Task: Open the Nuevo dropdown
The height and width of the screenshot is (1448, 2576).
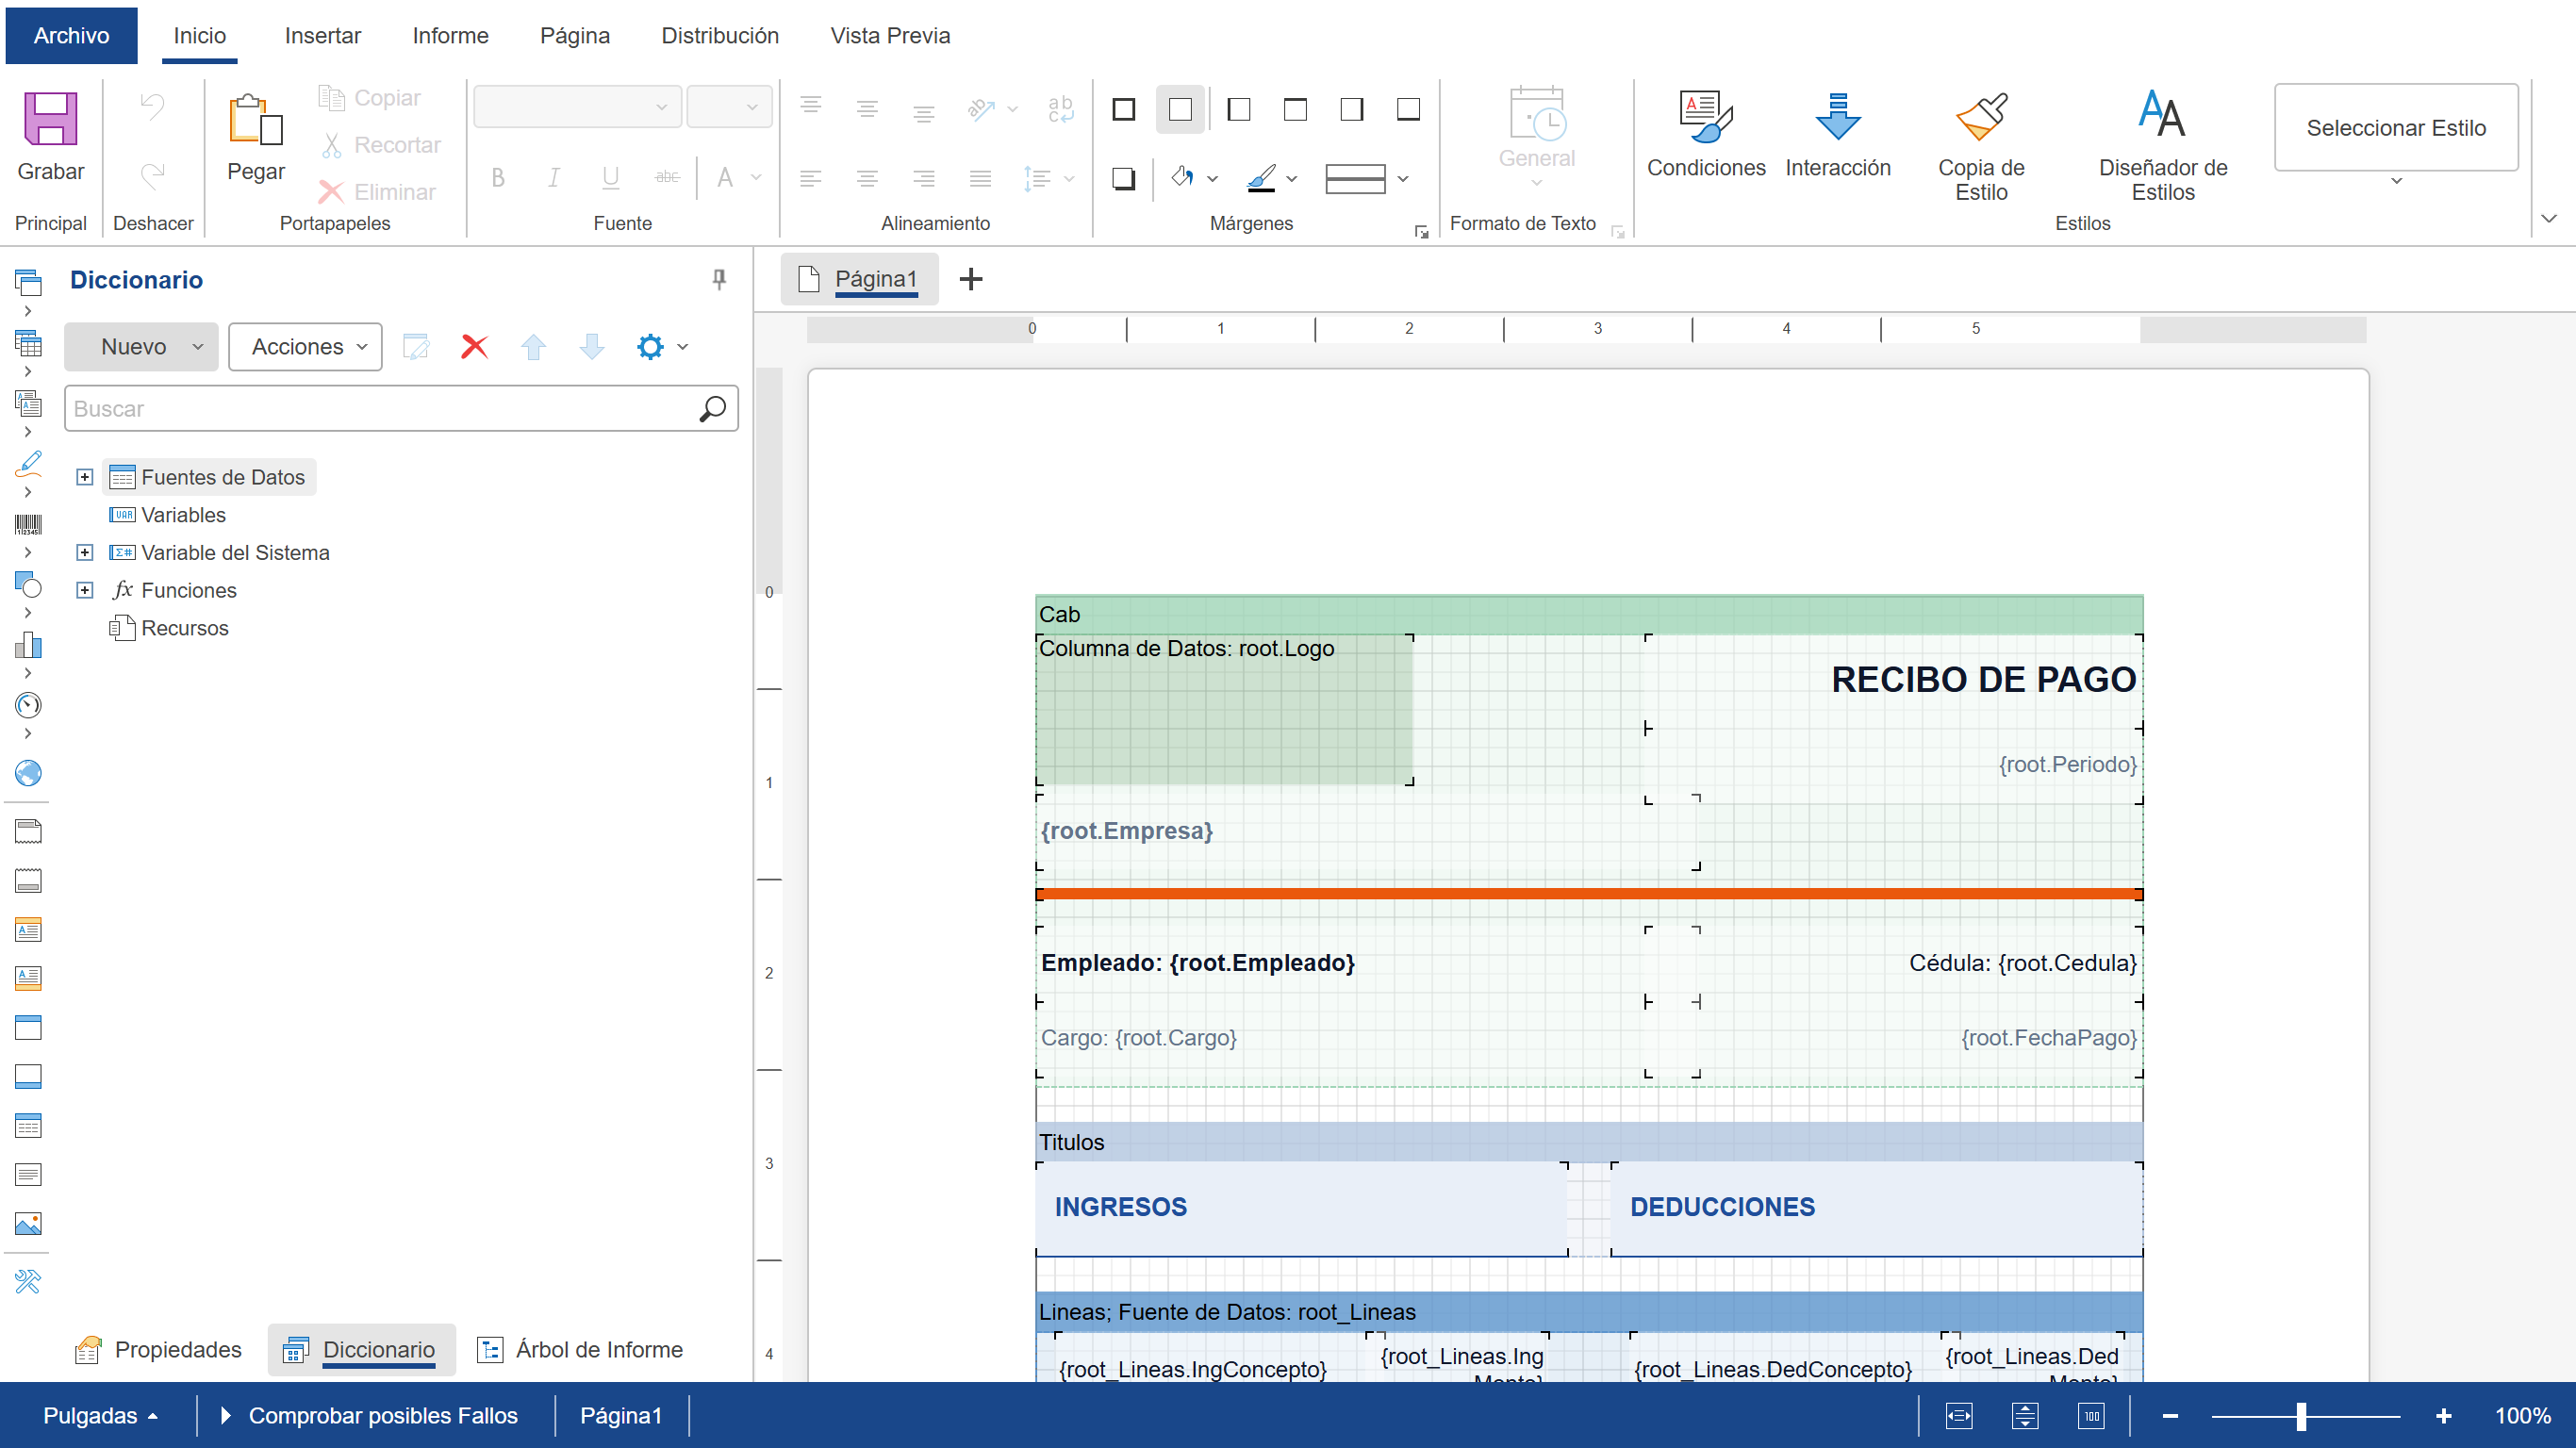Action: pos(141,347)
